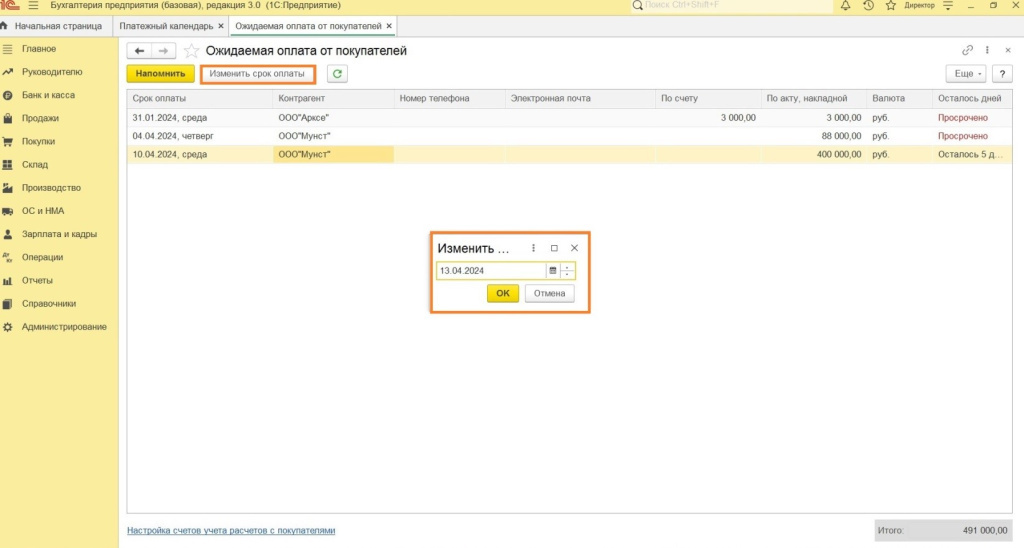Expand the Еще dropdown menu
The image size is (1024, 548).
[x=964, y=74]
